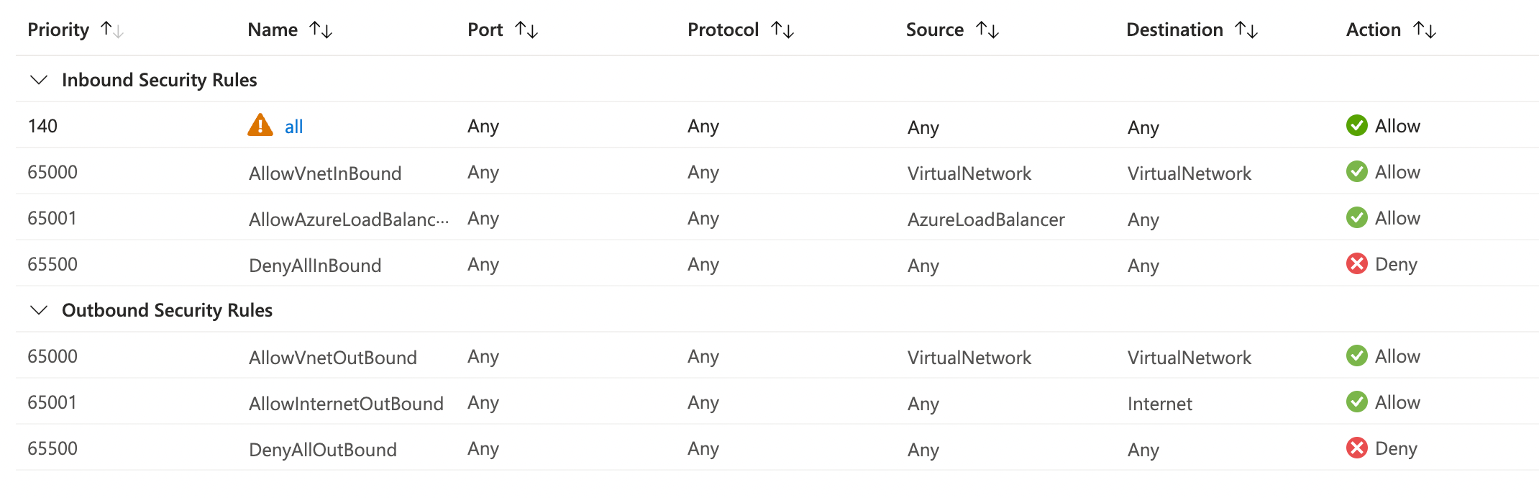Image resolution: width=1540 pixels, height=498 pixels.
Task: Sort by Source column arrows
Action: pos(987,30)
